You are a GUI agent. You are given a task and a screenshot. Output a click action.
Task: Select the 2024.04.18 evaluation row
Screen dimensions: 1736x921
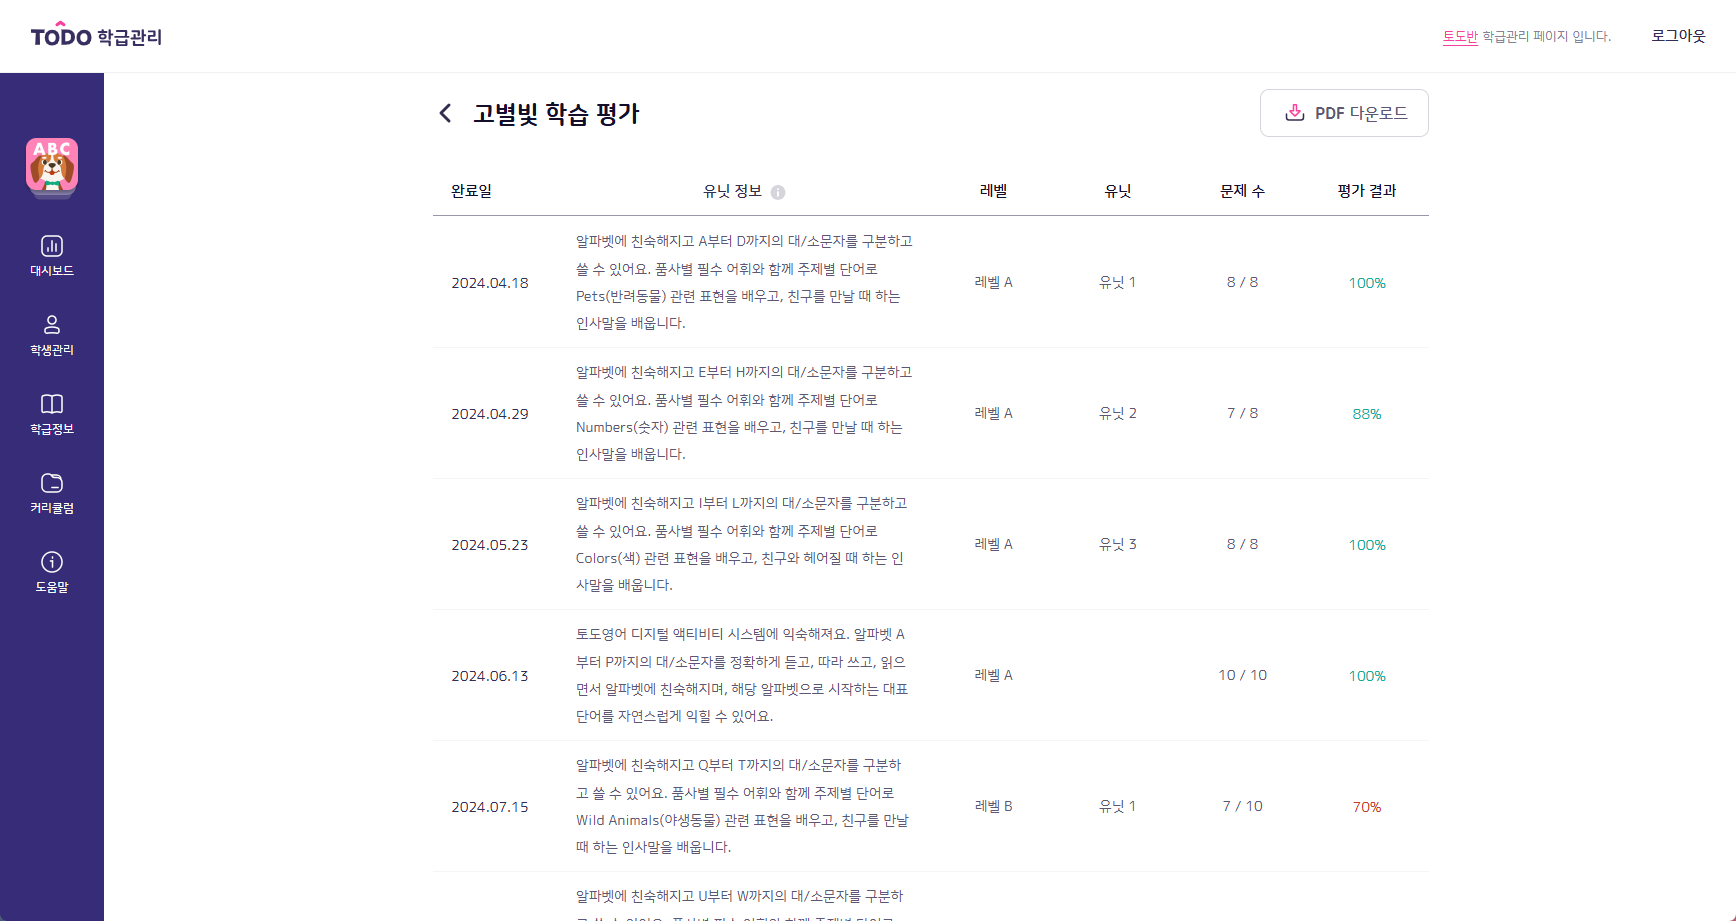[931, 282]
